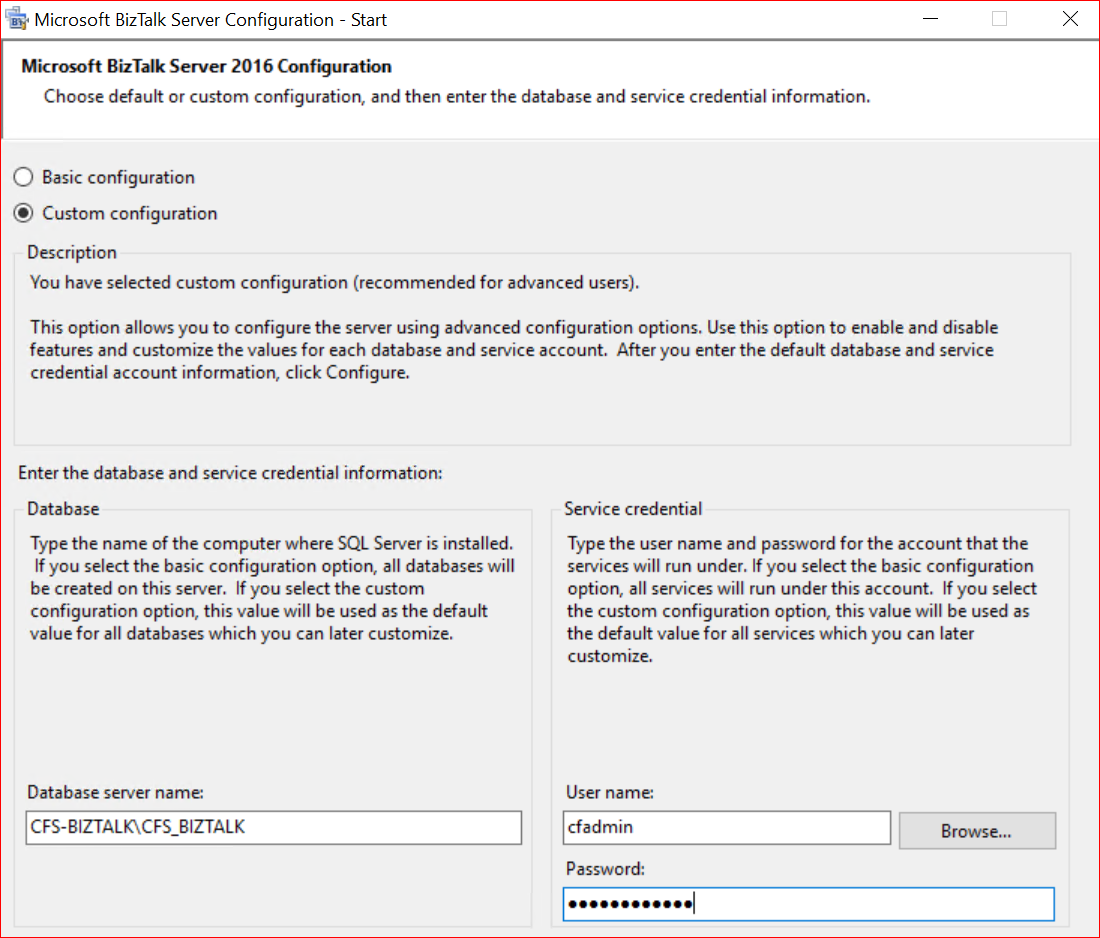Select the Basic configuration radio button
Screen dimensions: 1100x938
pyautogui.click(x=23, y=178)
